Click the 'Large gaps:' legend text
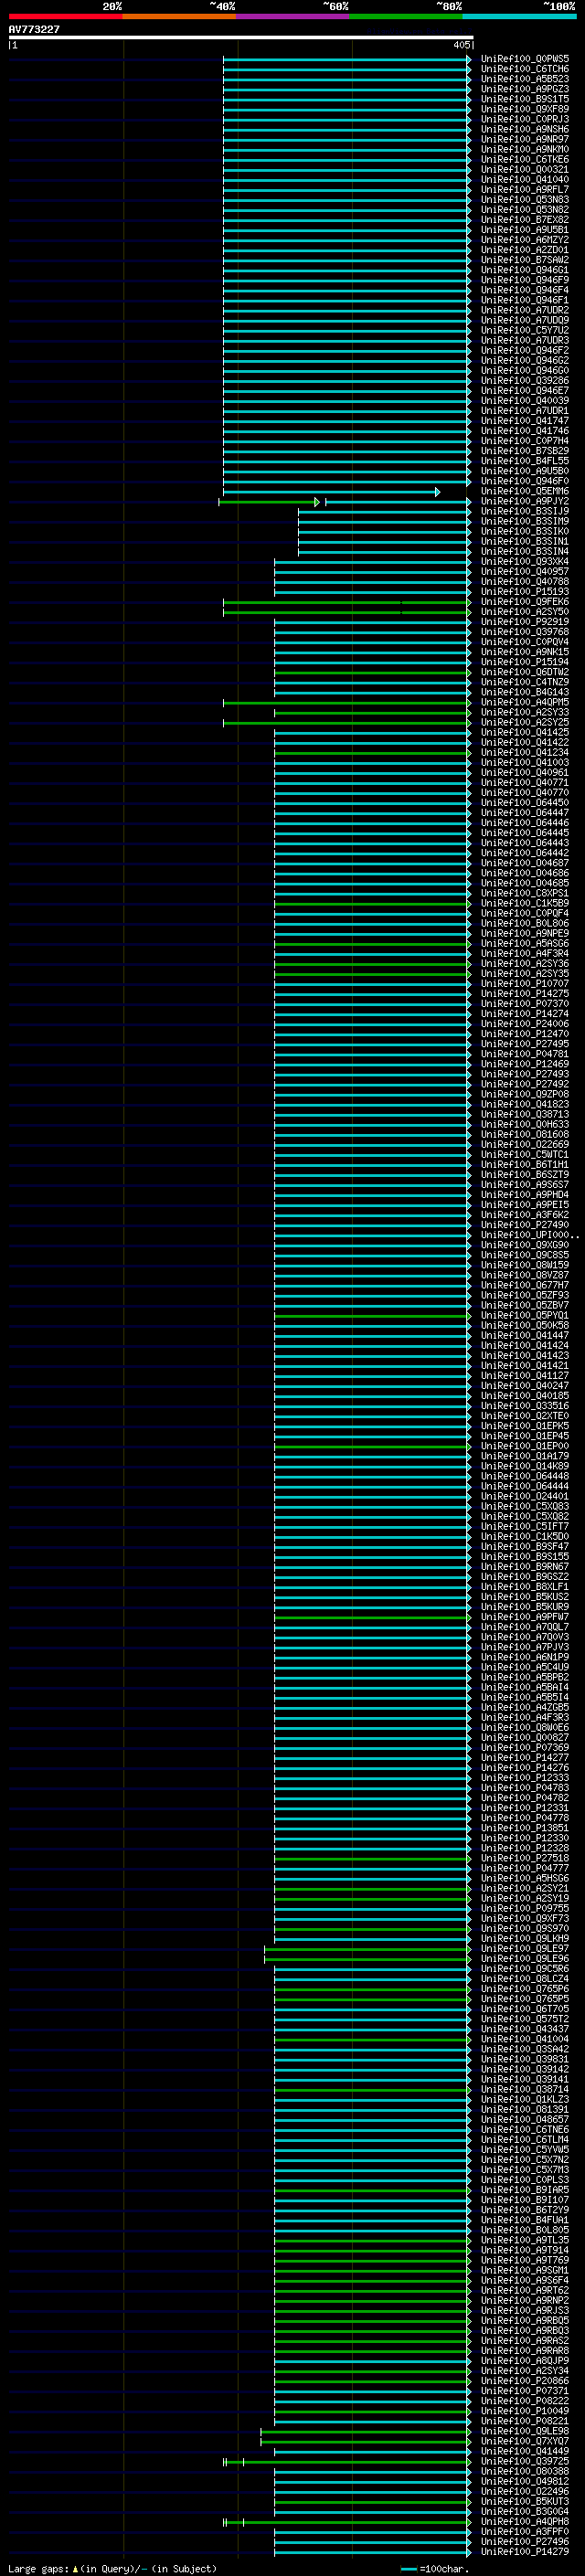The image size is (585, 2576). [38, 2568]
